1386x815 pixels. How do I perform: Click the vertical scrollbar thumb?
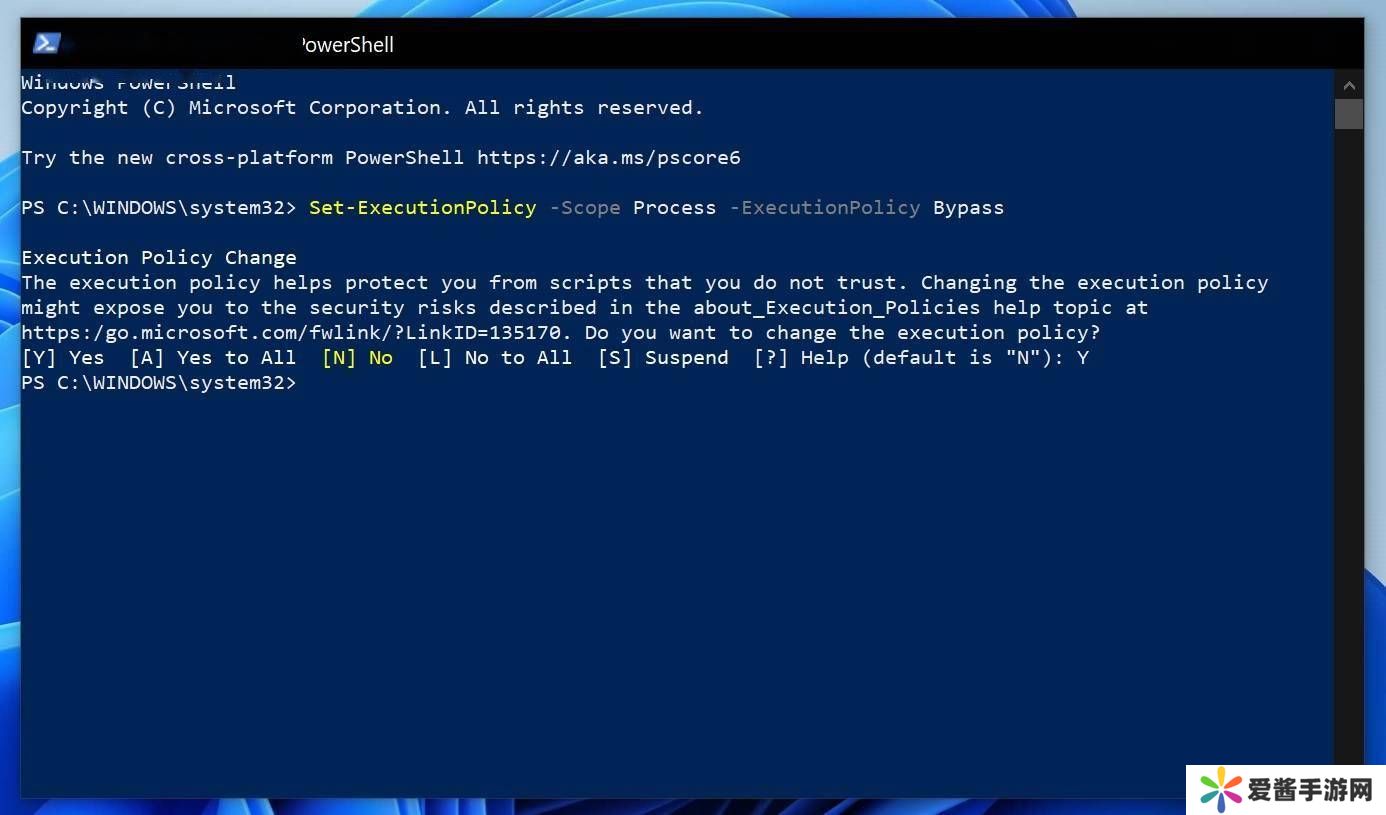(1348, 114)
